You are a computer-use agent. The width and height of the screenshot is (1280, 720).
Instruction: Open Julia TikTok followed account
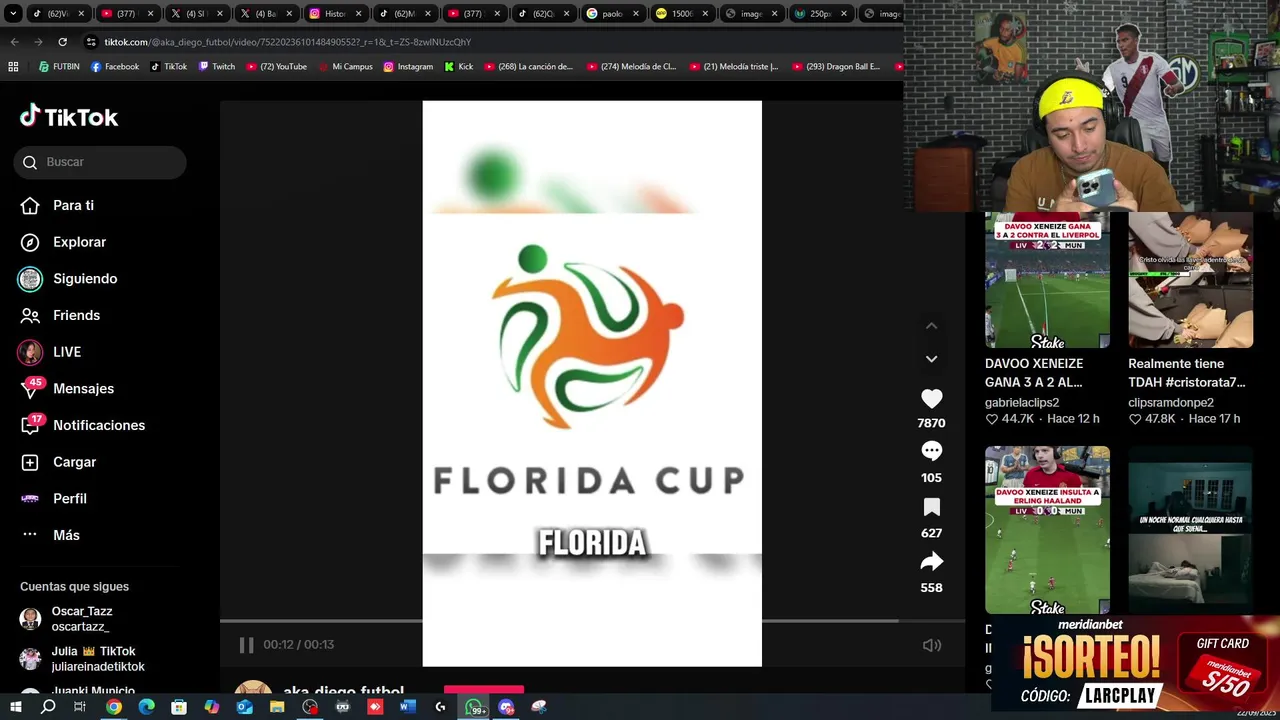(x=82, y=658)
